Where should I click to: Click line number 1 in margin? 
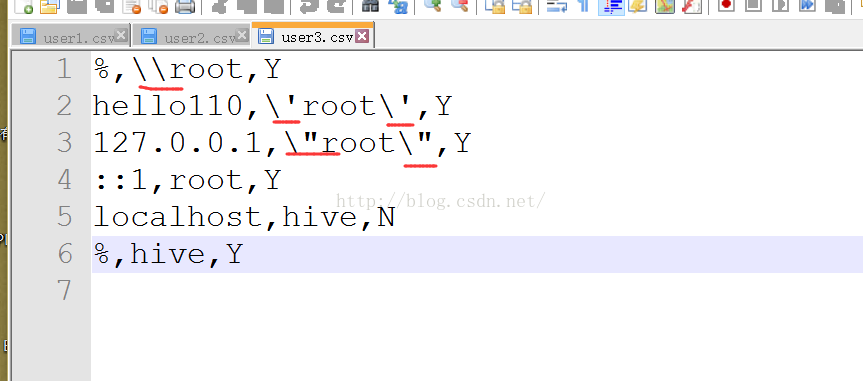coord(64,69)
